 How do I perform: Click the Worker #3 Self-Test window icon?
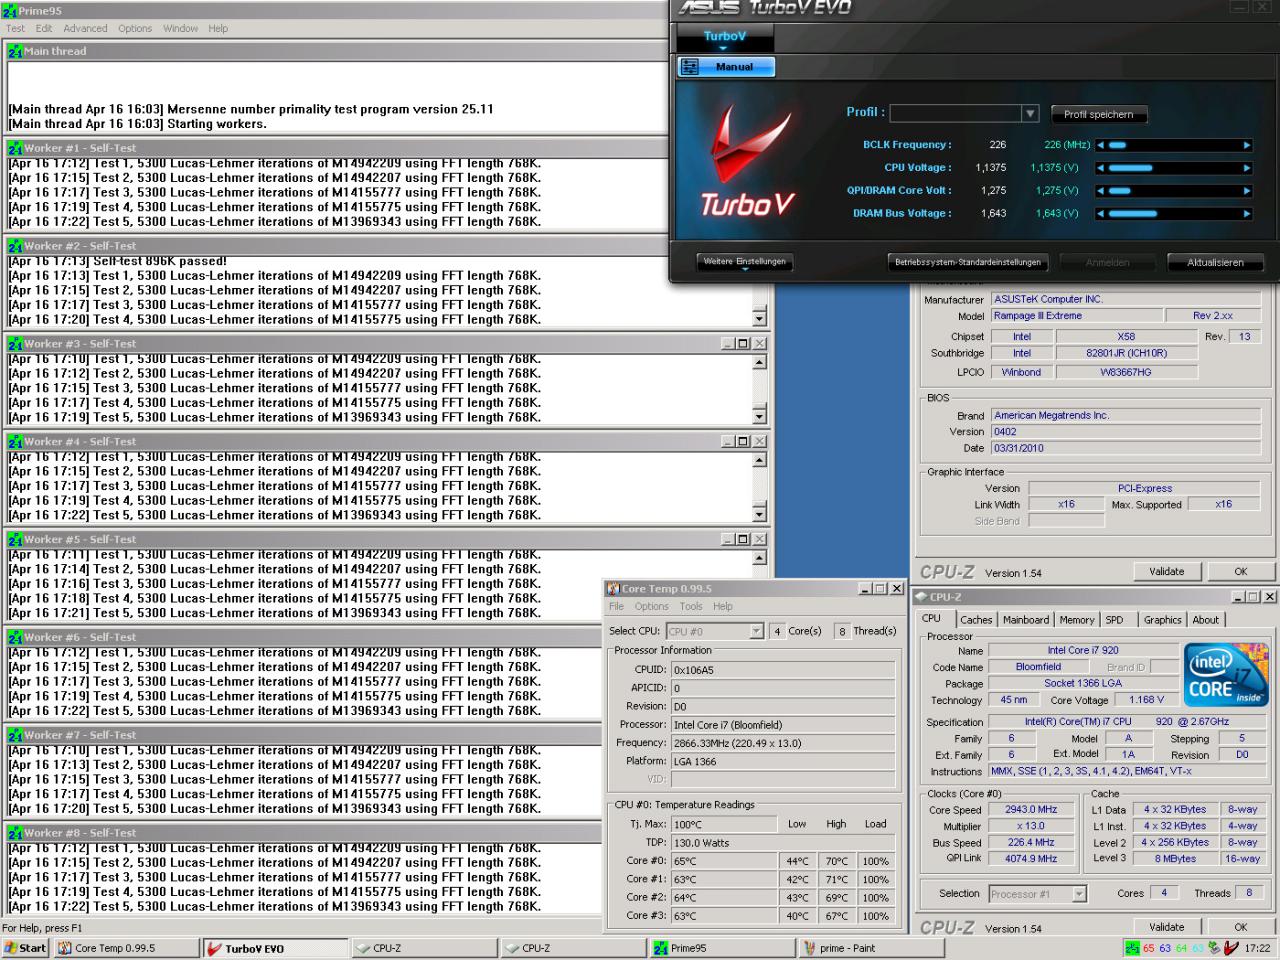click(x=15, y=344)
